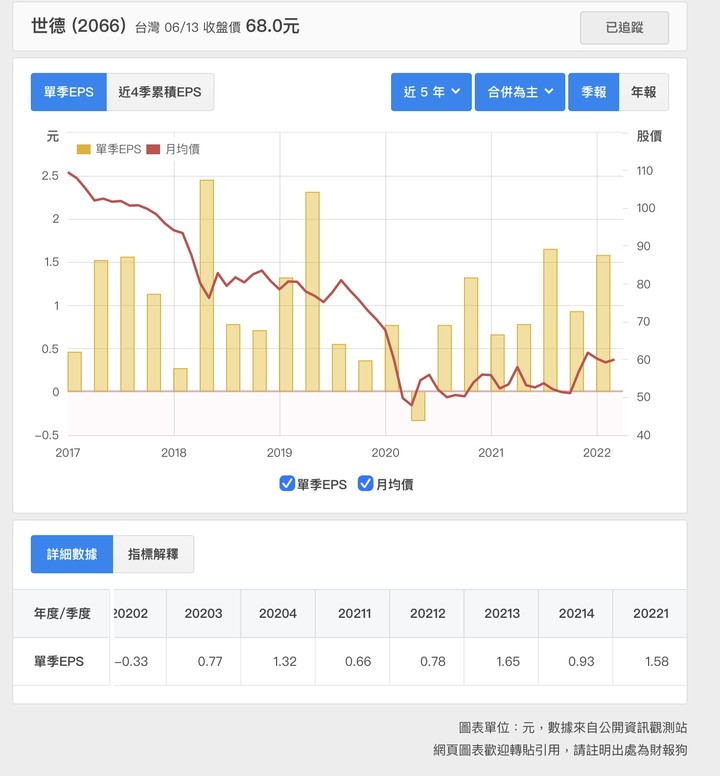Screen dimensions: 720x776
Task: Click the negative EPS bar in 2020
Action: pyautogui.click(x=418, y=406)
